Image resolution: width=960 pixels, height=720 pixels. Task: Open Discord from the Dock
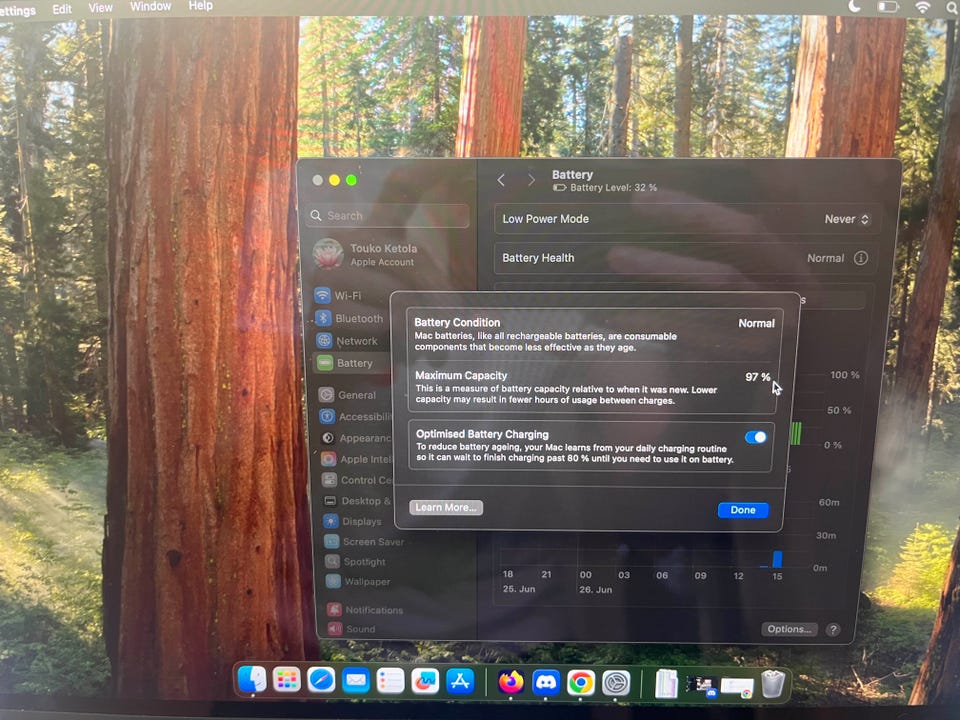coord(546,683)
